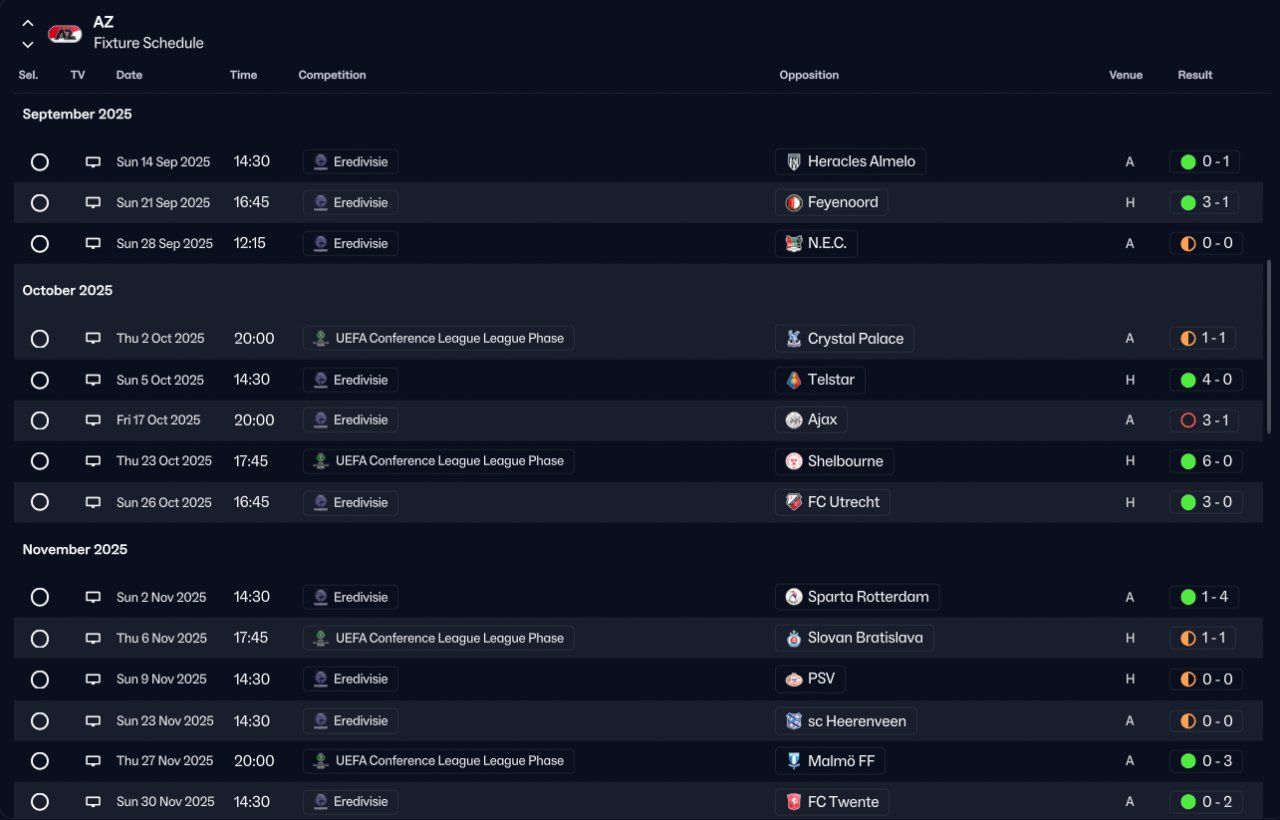Click TV icon for Feyenoord match
This screenshot has width=1280, height=820.
pyautogui.click(x=93, y=203)
